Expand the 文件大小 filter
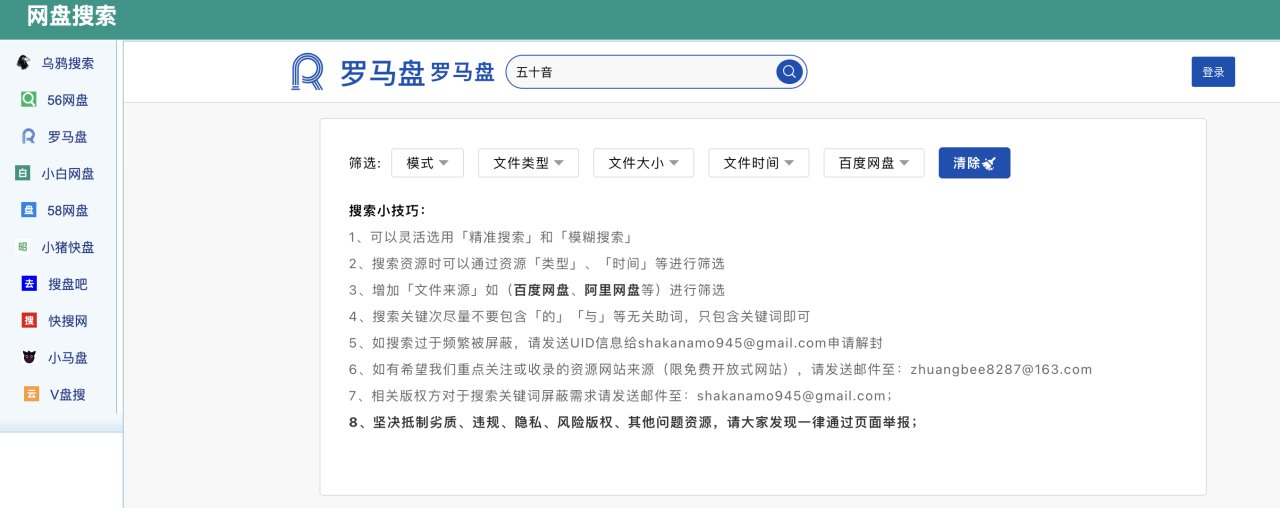 pyautogui.click(x=643, y=163)
